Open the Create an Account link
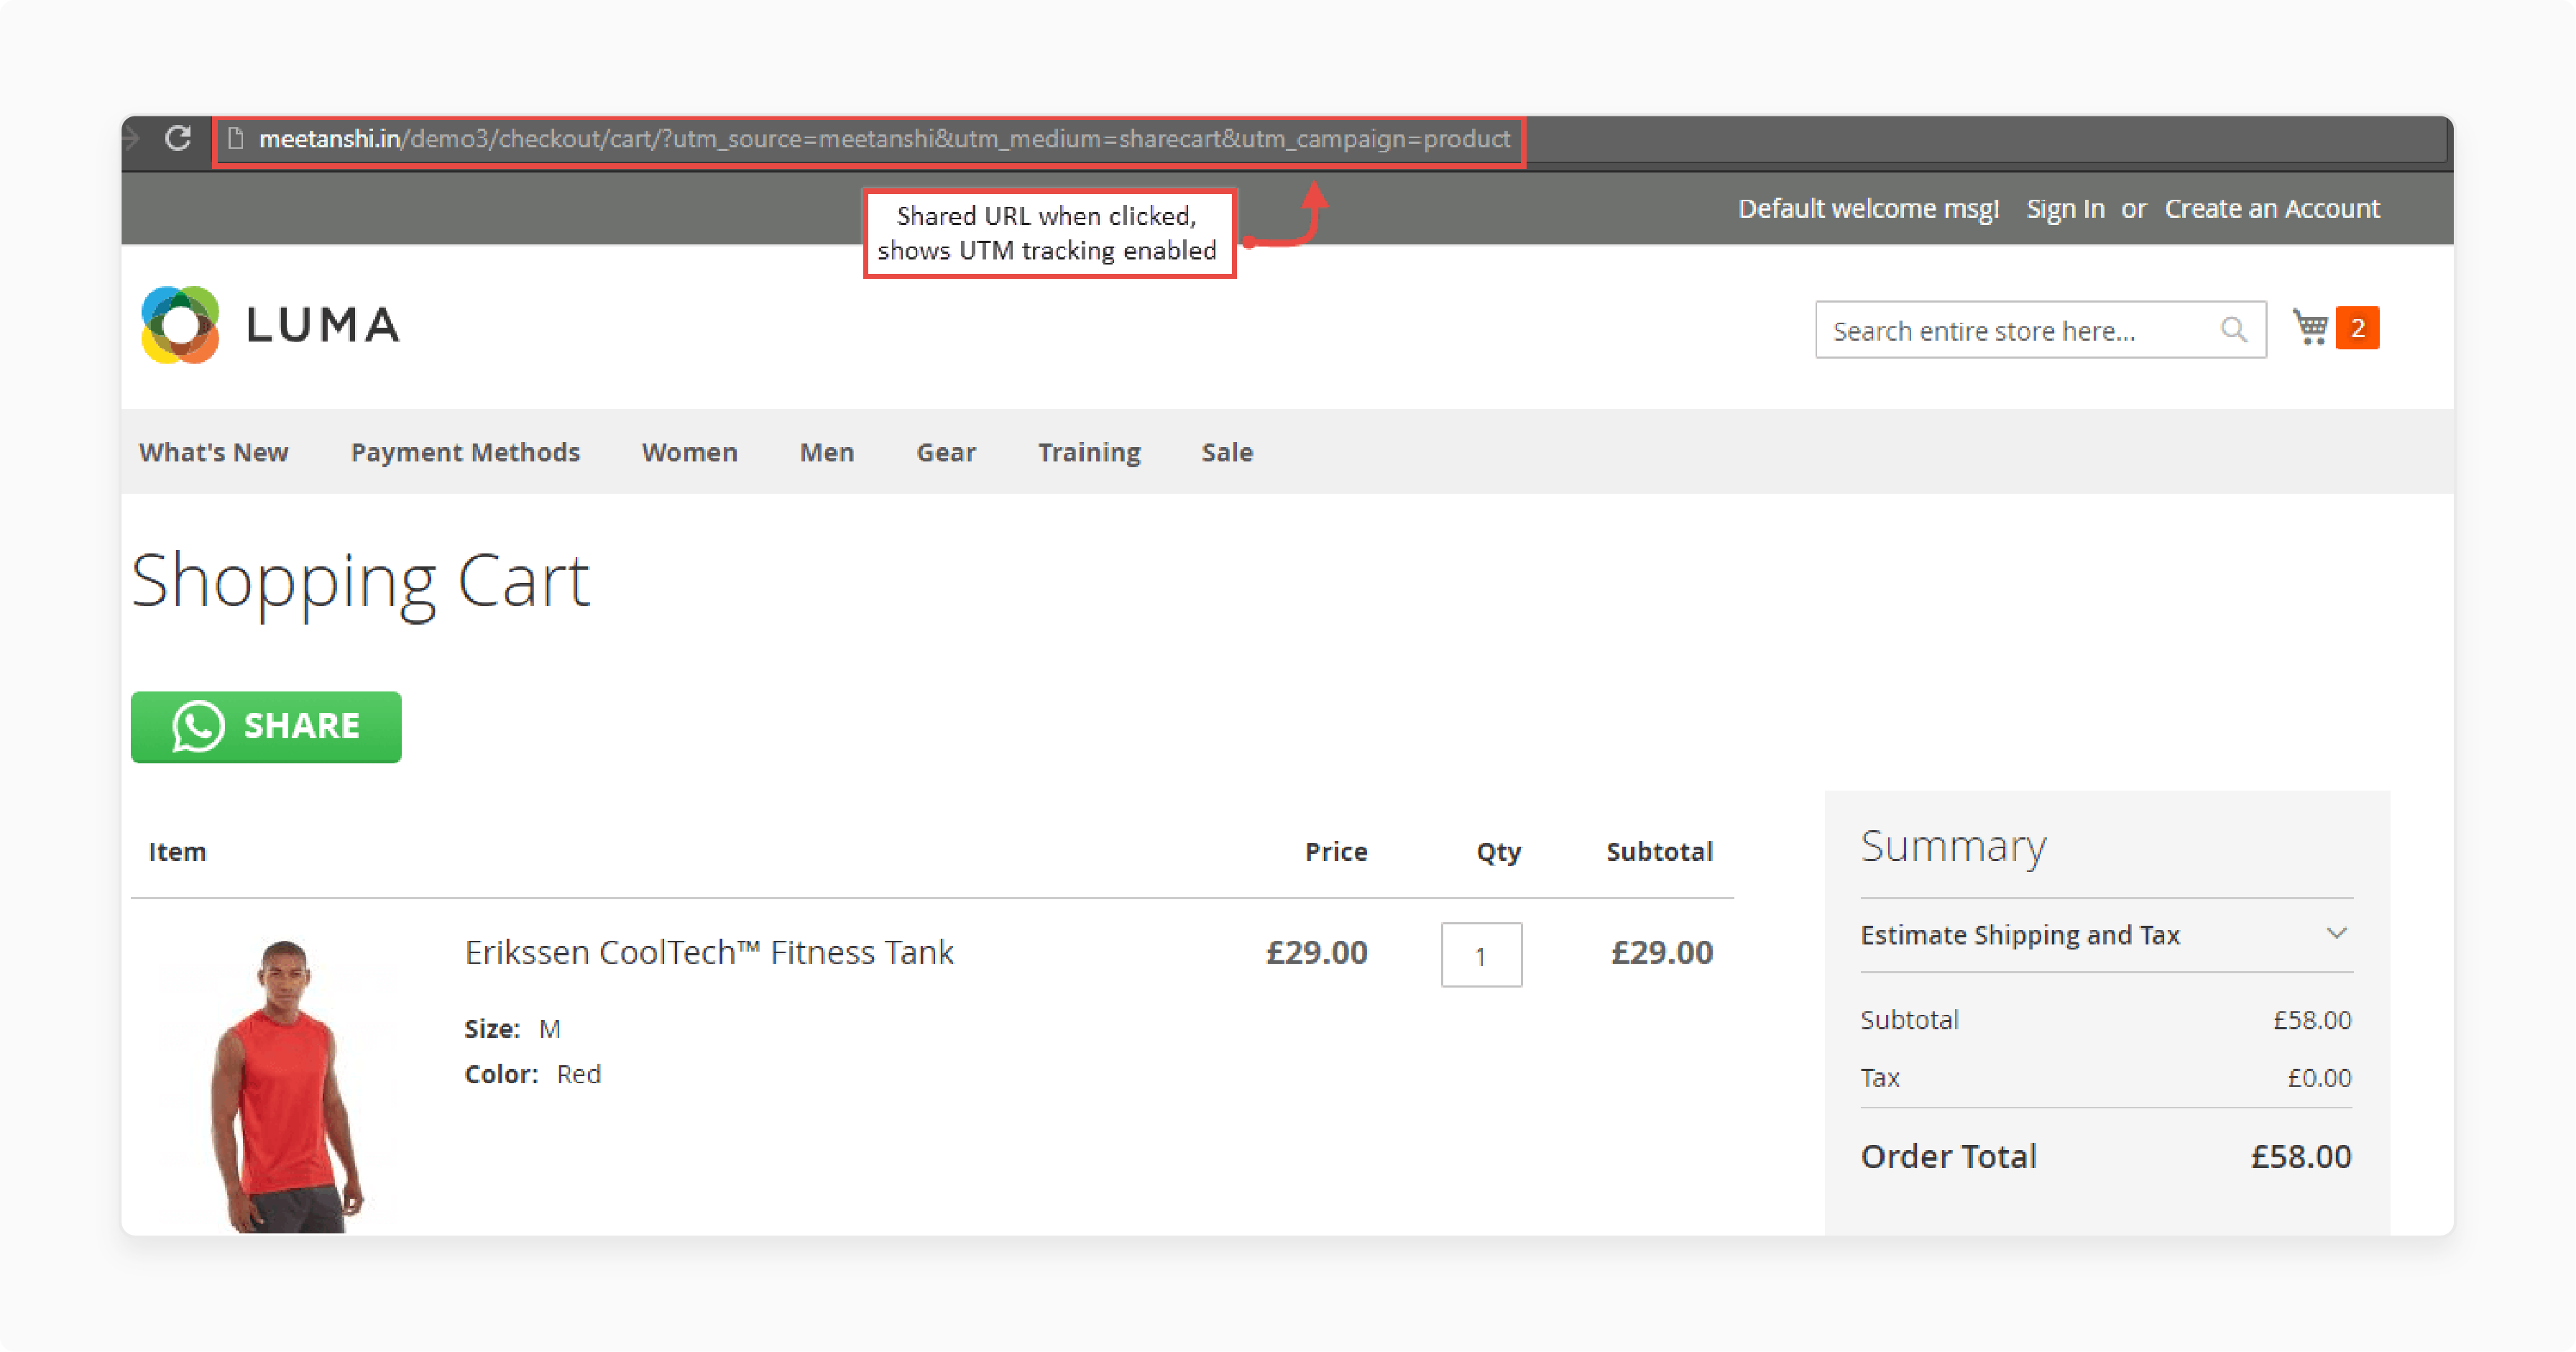2576x1352 pixels. coord(2272,208)
